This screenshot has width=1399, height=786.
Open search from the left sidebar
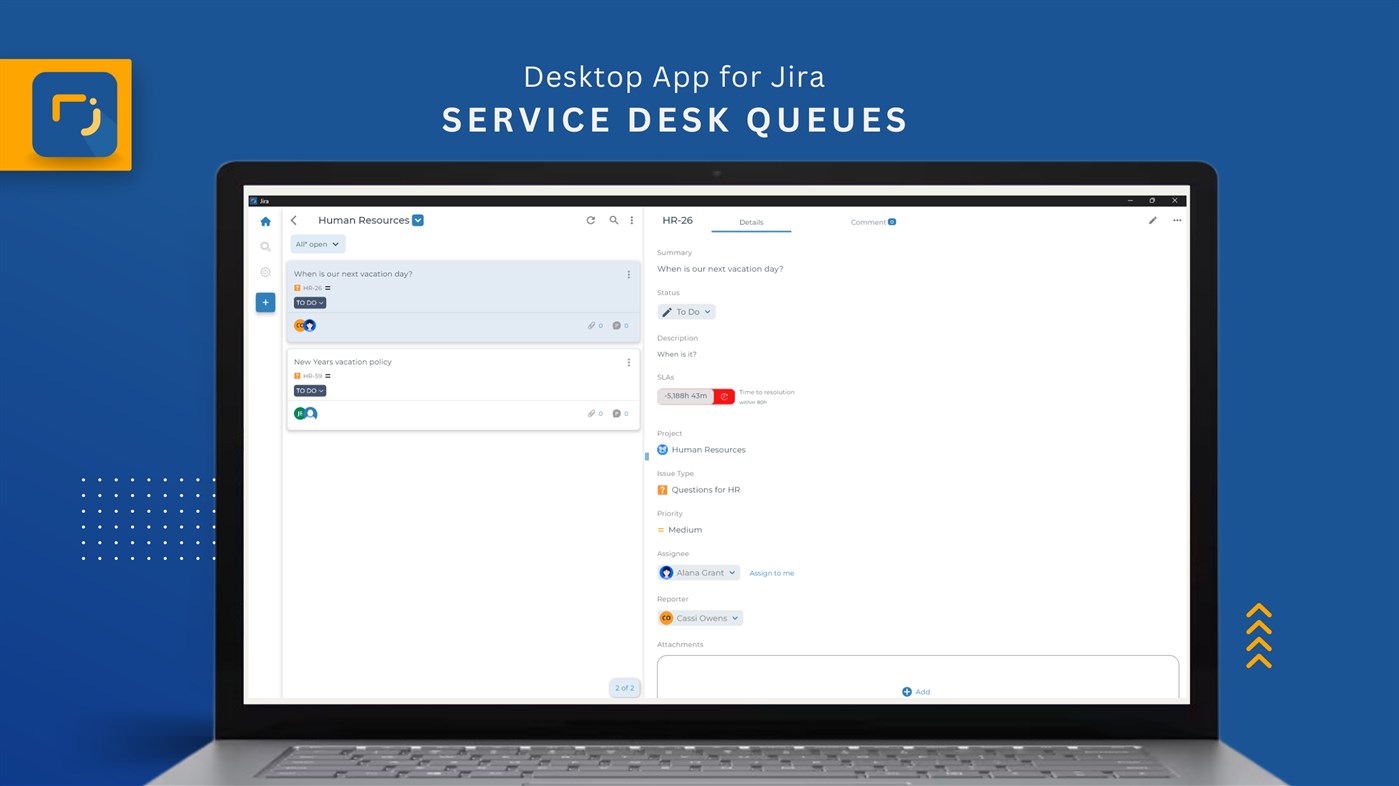pyautogui.click(x=264, y=245)
